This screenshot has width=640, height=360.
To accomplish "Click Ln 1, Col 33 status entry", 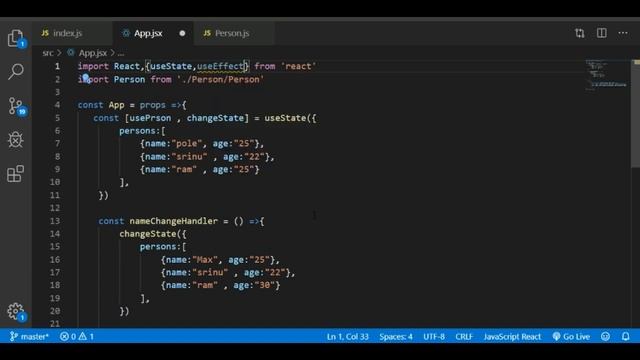I will tap(347, 336).
